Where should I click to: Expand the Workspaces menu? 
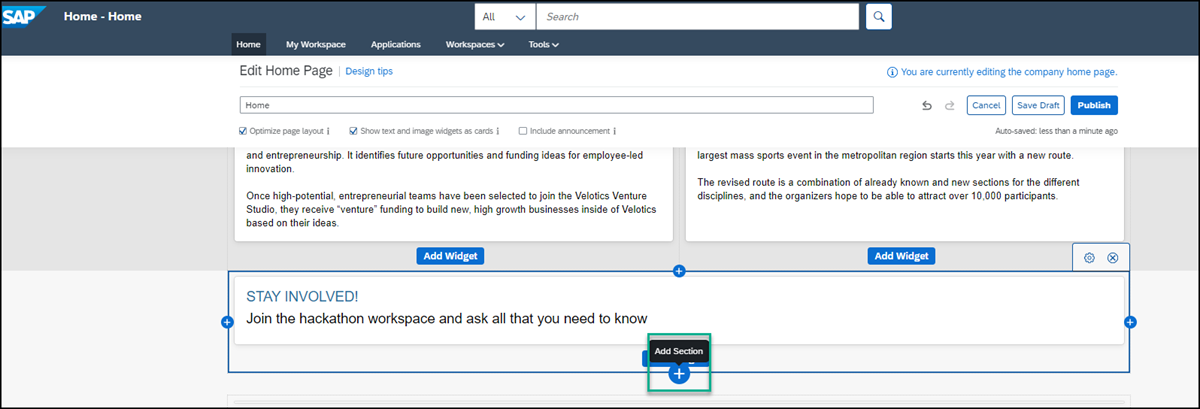tap(475, 44)
